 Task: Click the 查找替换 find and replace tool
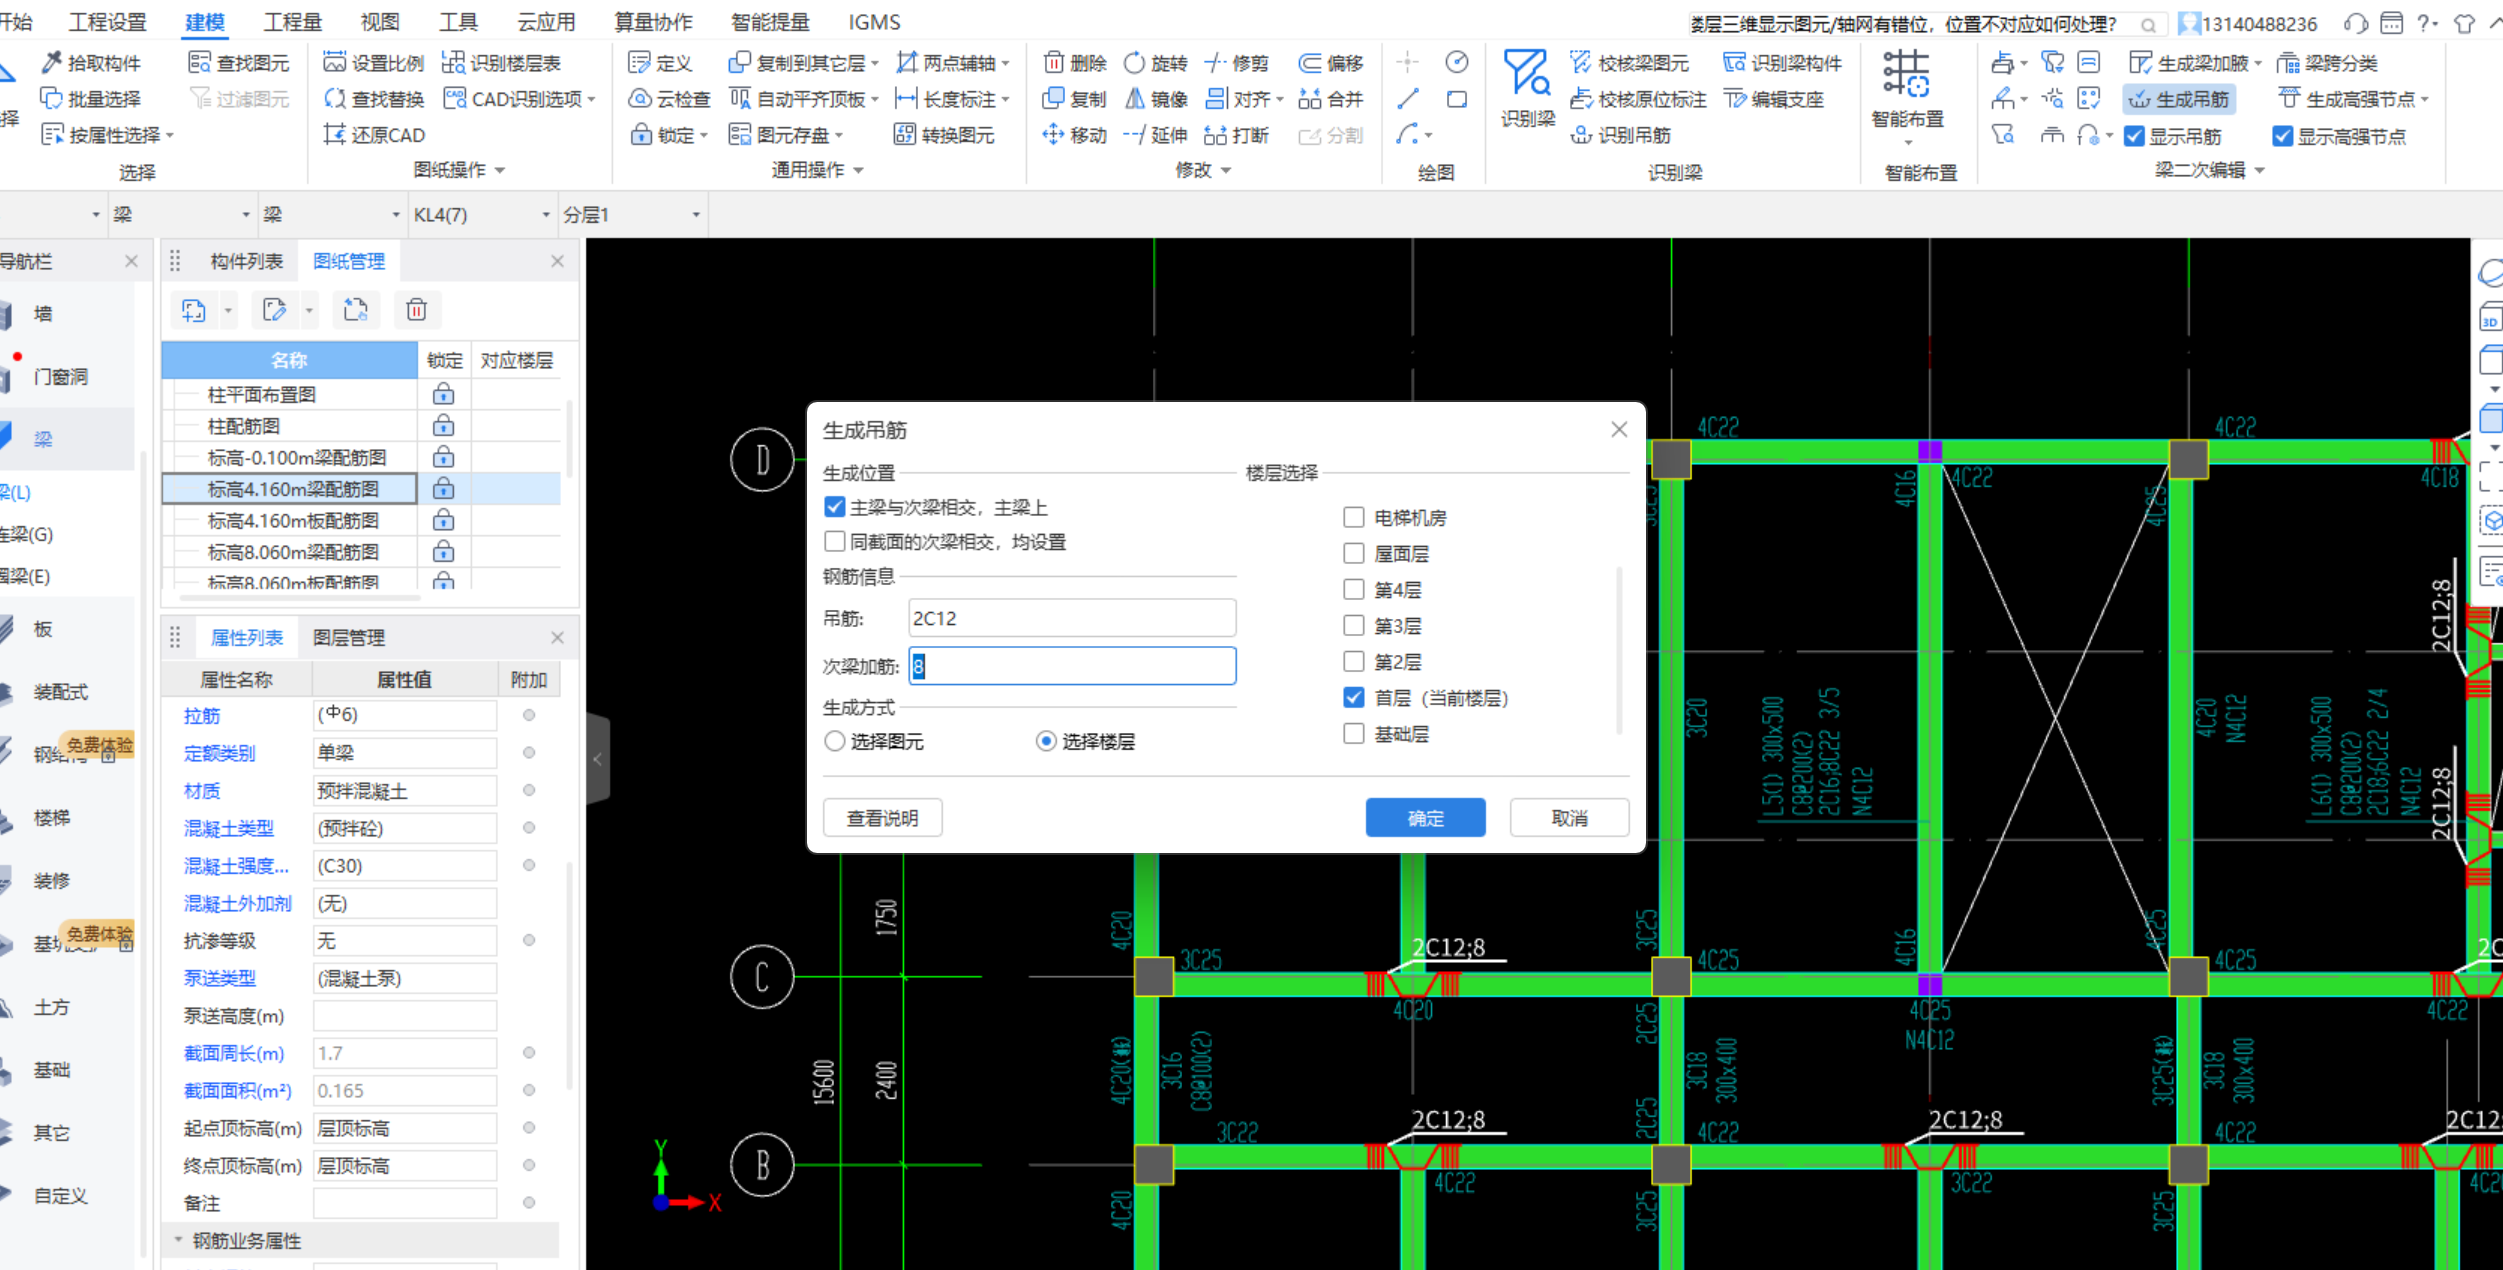point(374,99)
